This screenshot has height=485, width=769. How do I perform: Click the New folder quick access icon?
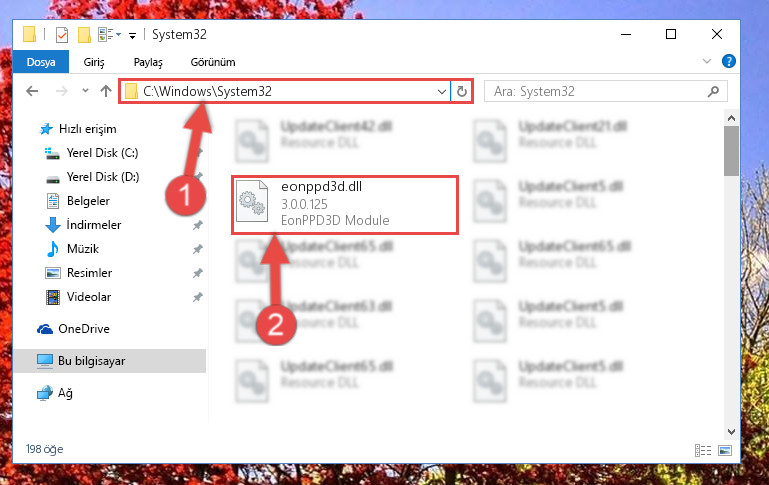(84, 35)
